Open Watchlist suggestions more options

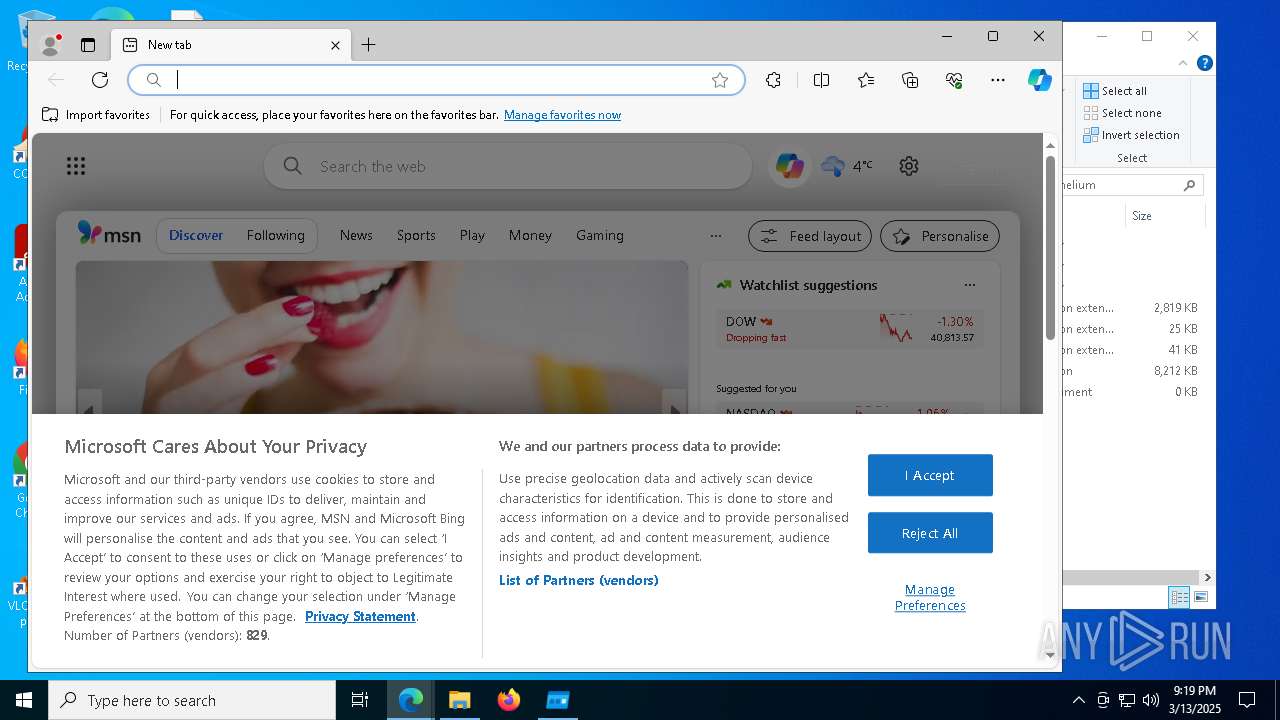pos(969,285)
